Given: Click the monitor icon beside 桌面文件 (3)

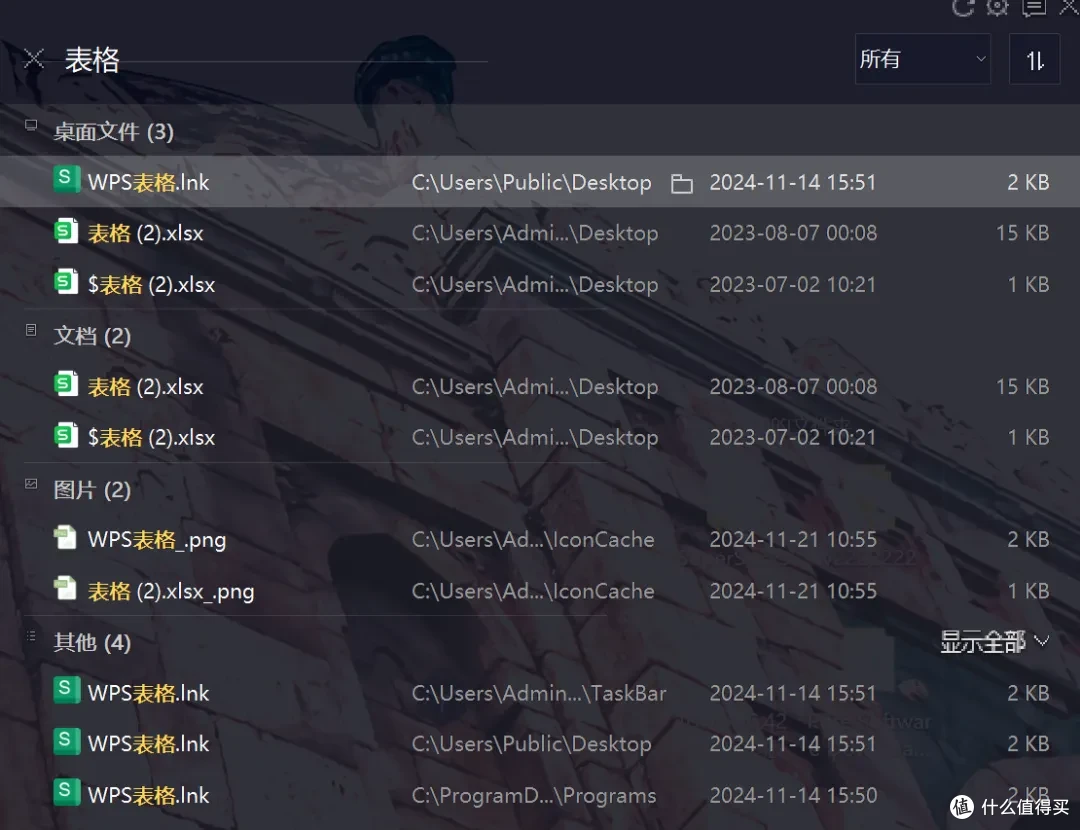Looking at the screenshot, I should tap(31, 125).
